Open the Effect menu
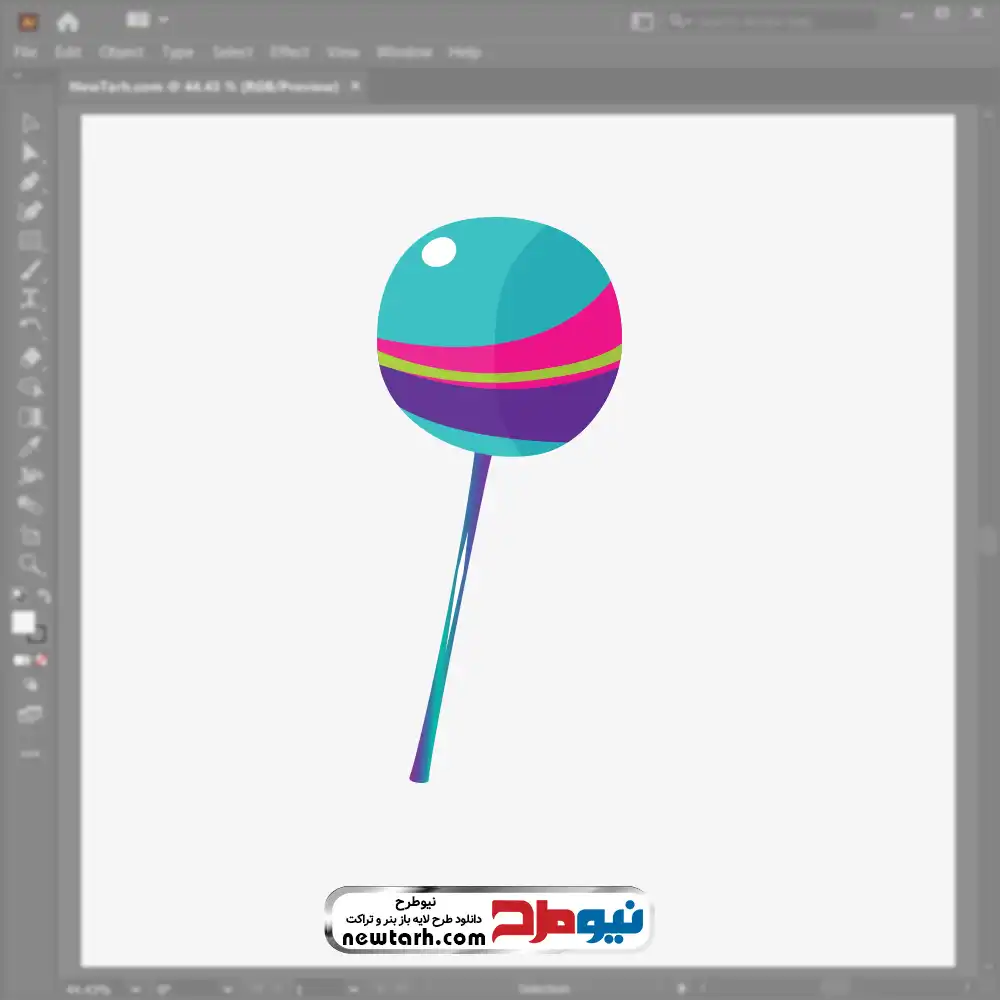The image size is (1000, 1000). 289,52
